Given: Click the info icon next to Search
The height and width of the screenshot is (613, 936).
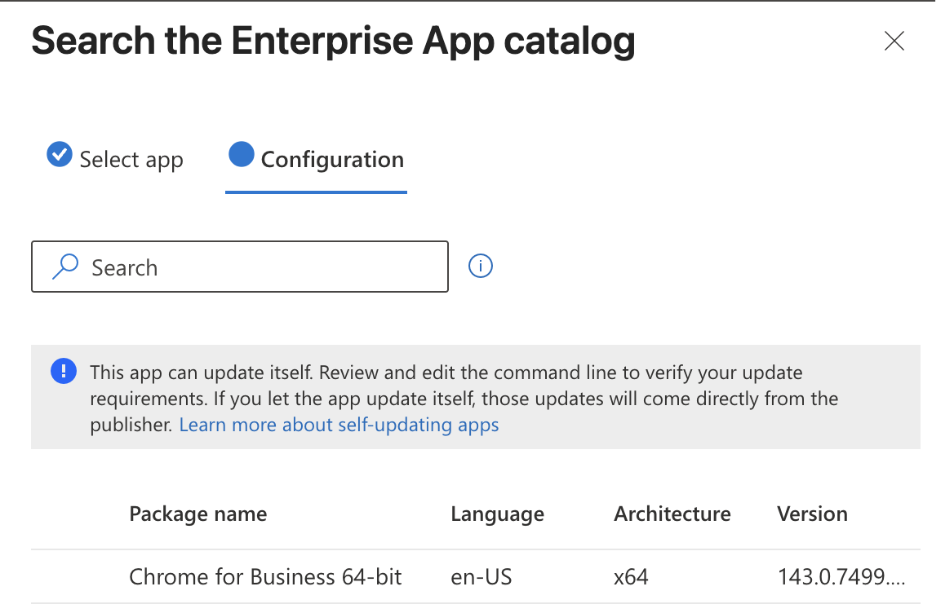Looking at the screenshot, I should 481,267.
